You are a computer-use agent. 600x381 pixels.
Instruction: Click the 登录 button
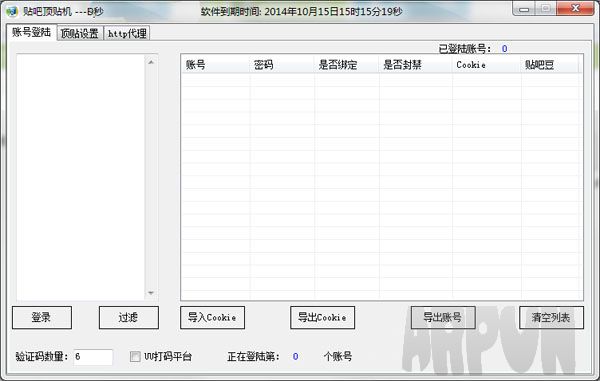point(42,318)
